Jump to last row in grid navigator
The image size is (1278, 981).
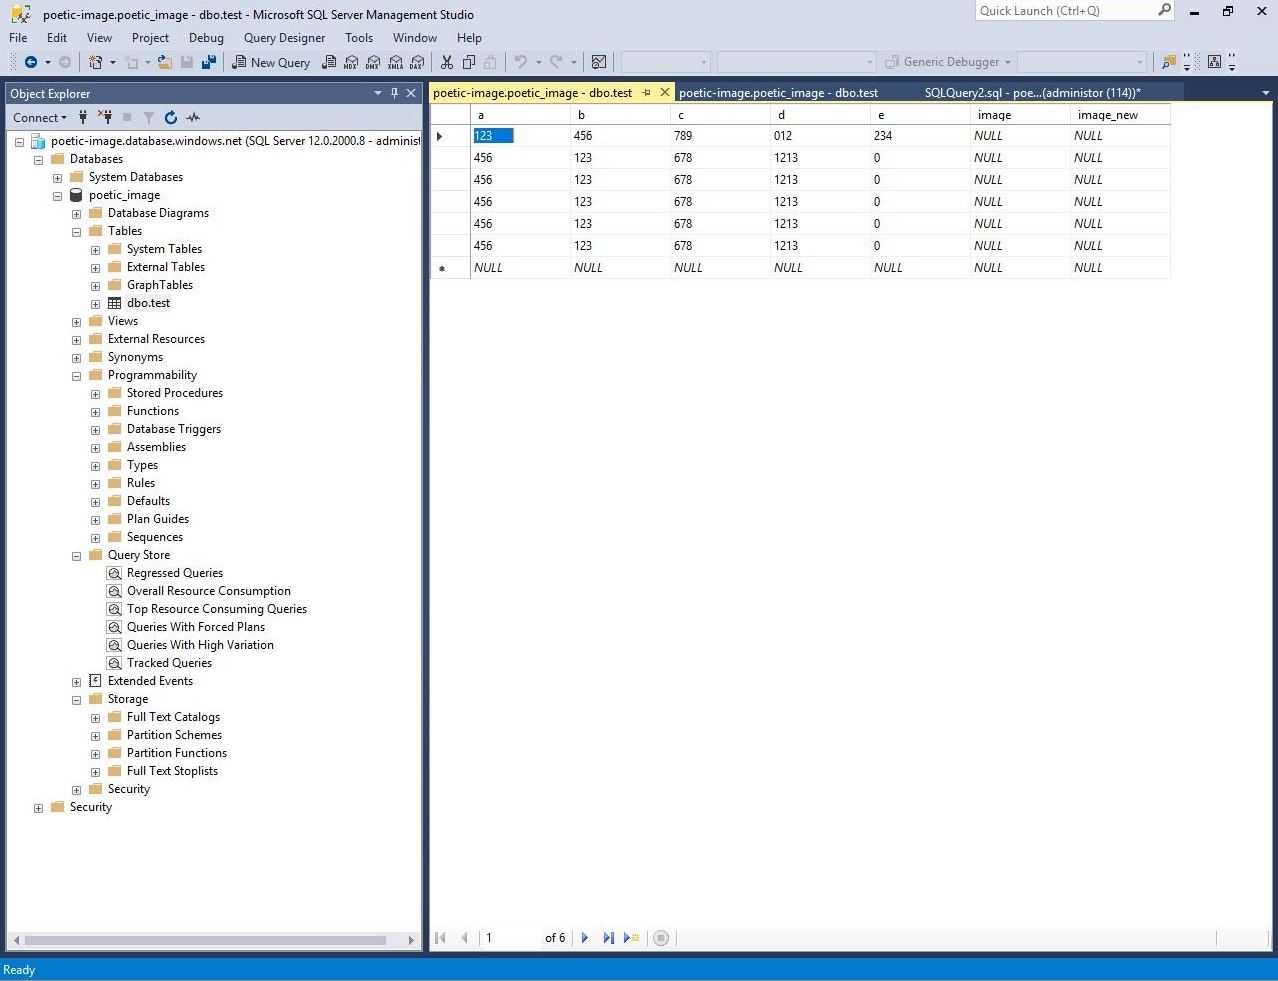coord(608,938)
